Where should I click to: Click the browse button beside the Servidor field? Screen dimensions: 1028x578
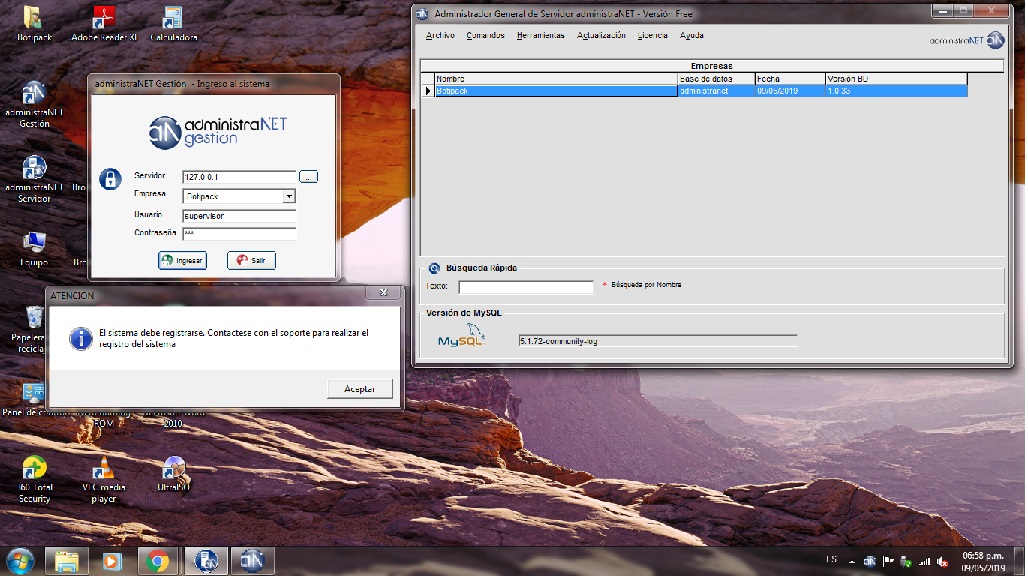(x=308, y=177)
